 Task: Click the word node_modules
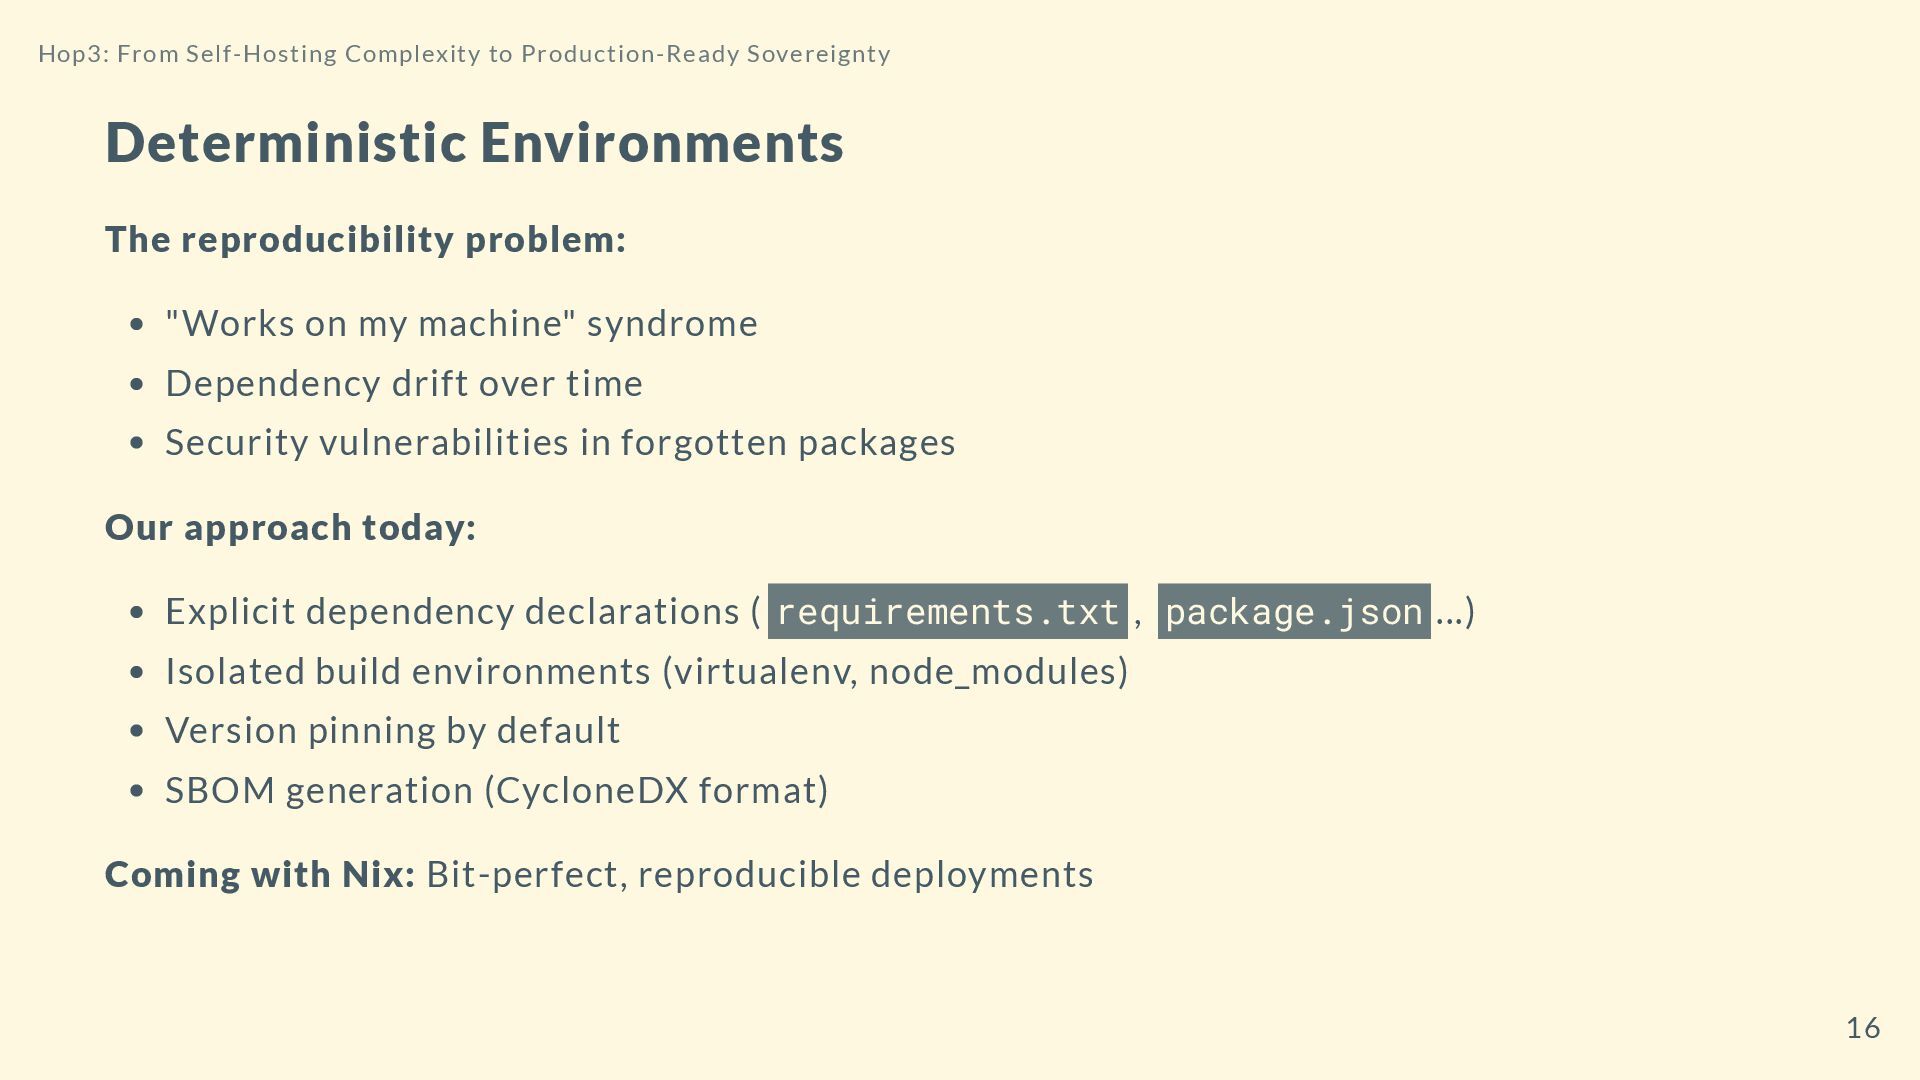(x=992, y=672)
